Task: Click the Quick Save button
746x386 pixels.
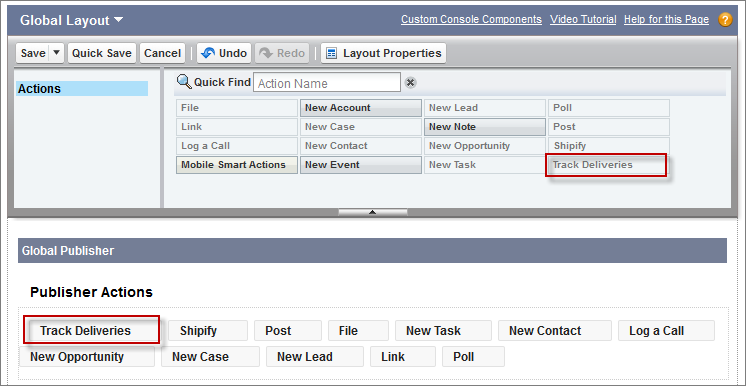Action: click(102, 53)
